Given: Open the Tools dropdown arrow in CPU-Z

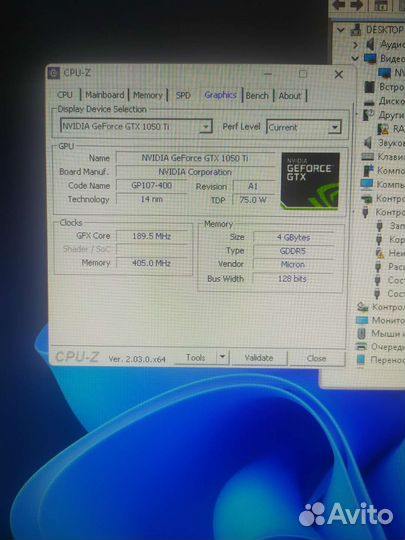Looking at the screenshot, I should pos(223,357).
